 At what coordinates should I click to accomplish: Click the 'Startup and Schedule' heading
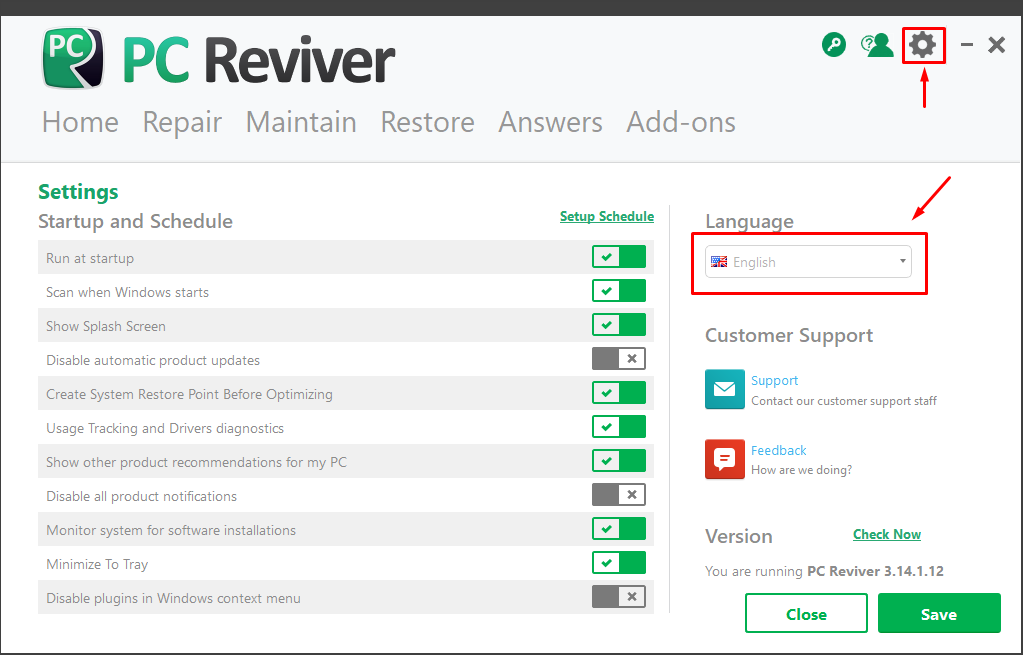[x=135, y=222]
